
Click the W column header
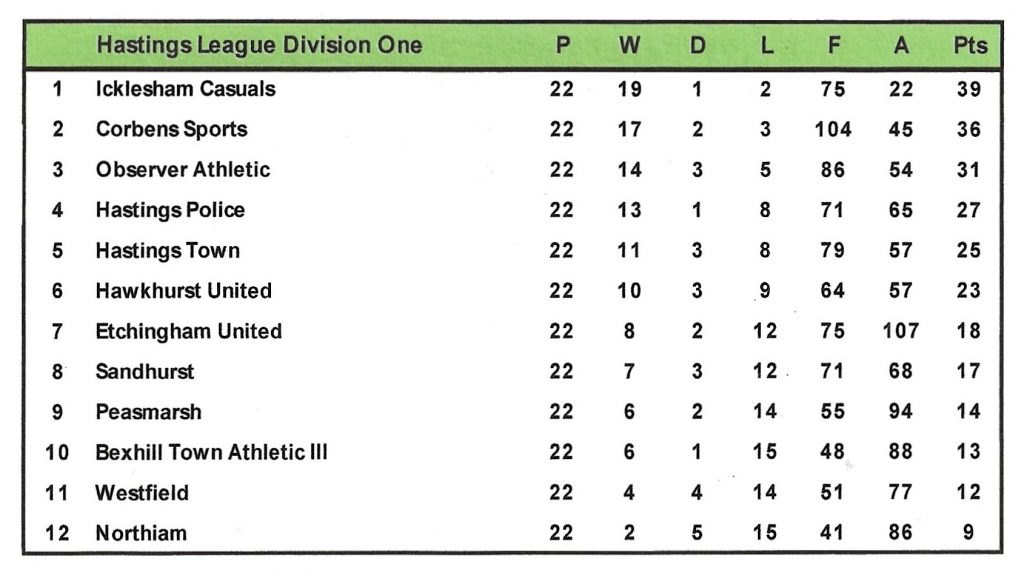pyautogui.click(x=629, y=45)
